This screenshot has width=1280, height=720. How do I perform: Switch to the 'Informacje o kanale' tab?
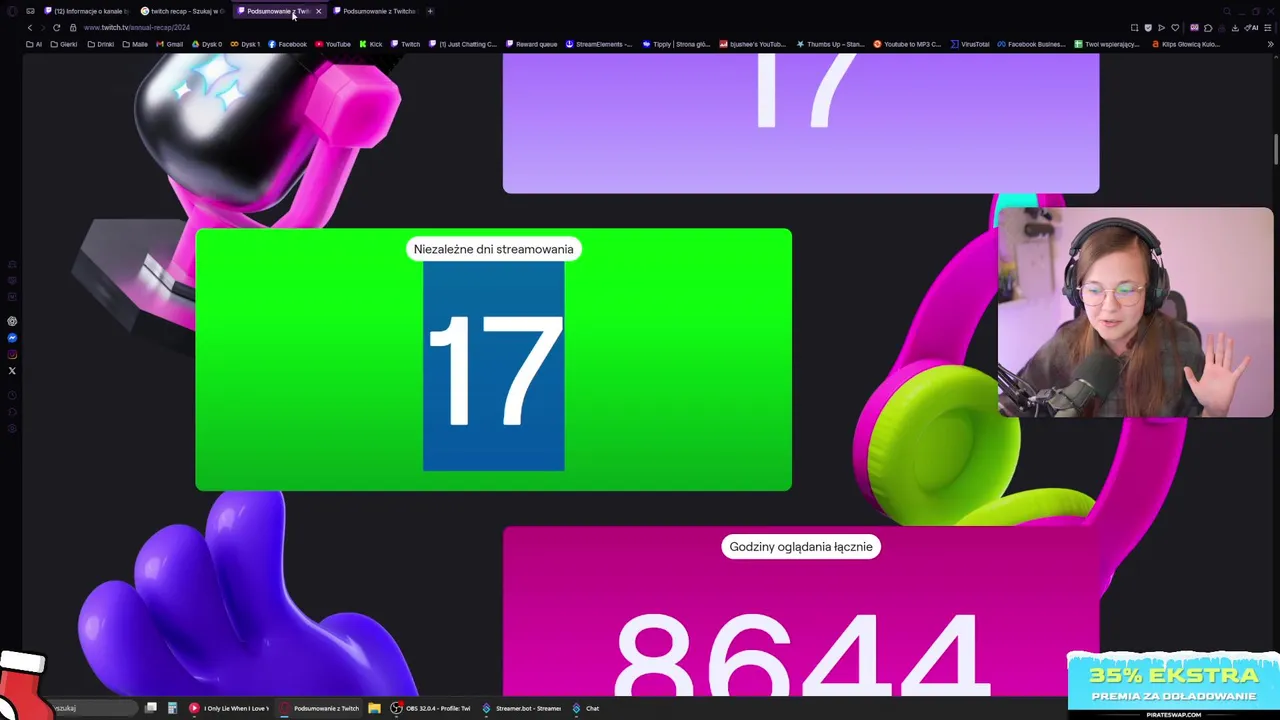point(86,11)
